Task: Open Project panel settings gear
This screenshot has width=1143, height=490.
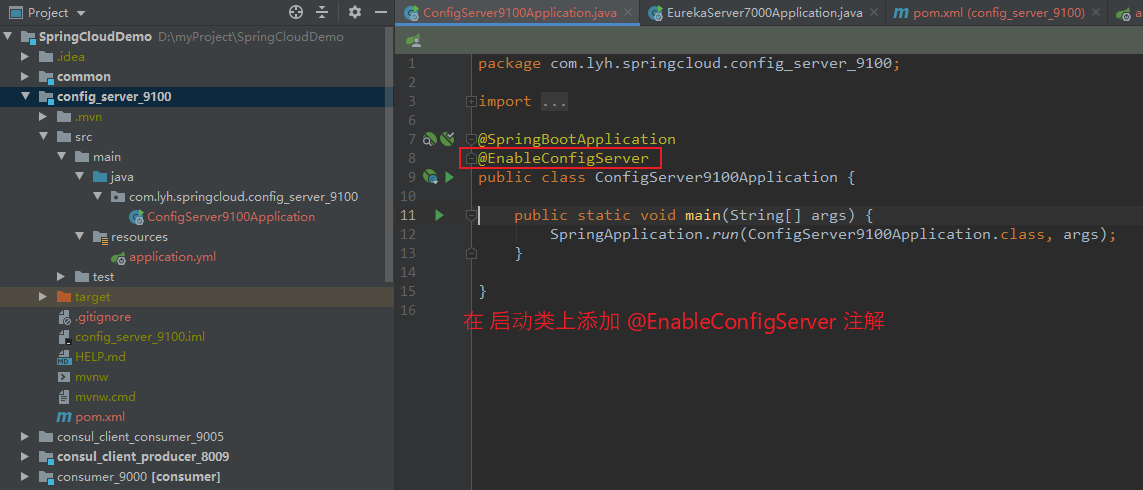Action: pyautogui.click(x=355, y=12)
